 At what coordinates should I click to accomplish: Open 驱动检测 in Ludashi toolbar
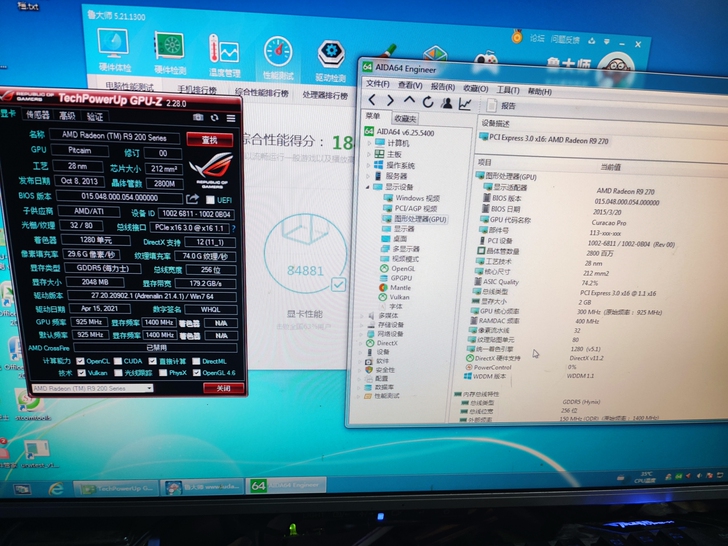click(x=331, y=60)
